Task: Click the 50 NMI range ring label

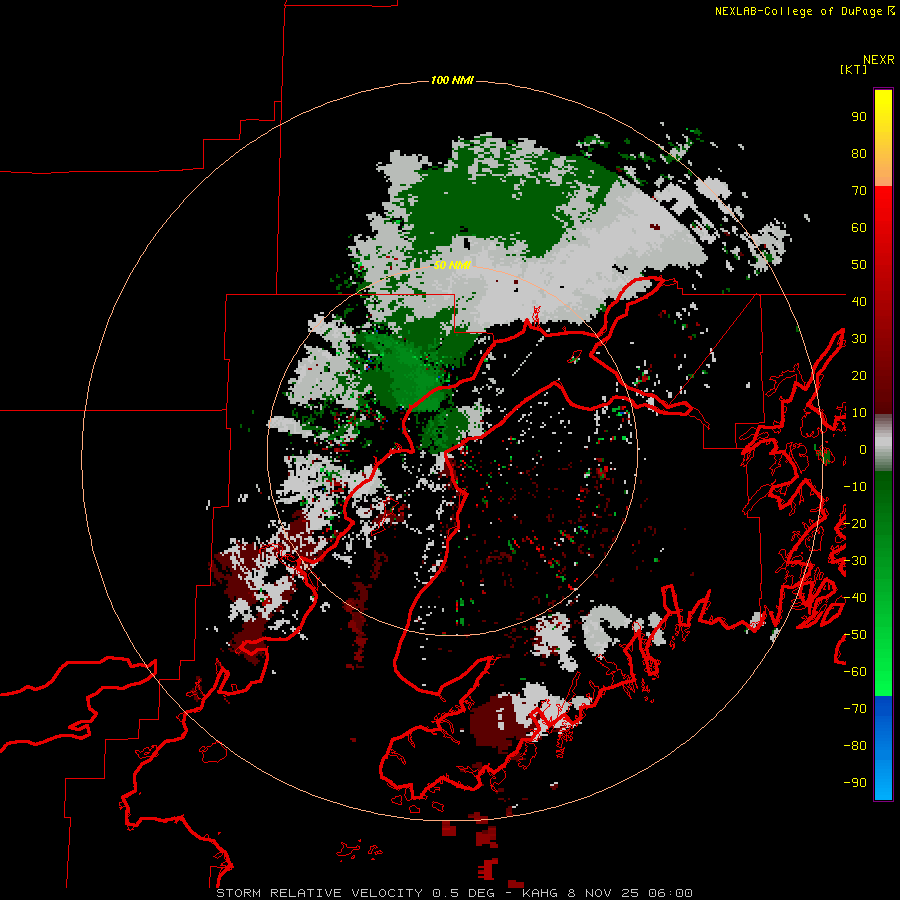Action: (x=452, y=265)
